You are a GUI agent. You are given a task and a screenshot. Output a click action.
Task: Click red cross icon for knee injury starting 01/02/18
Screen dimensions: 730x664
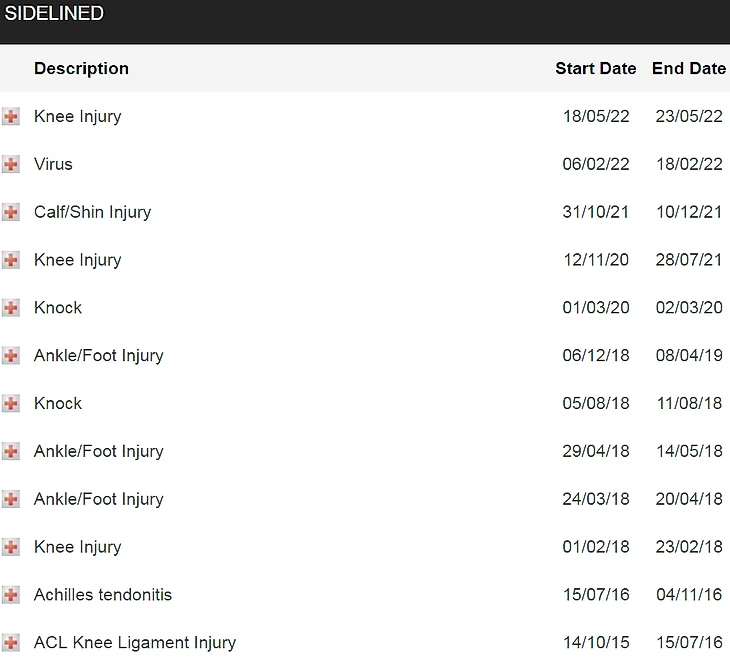coord(11,547)
